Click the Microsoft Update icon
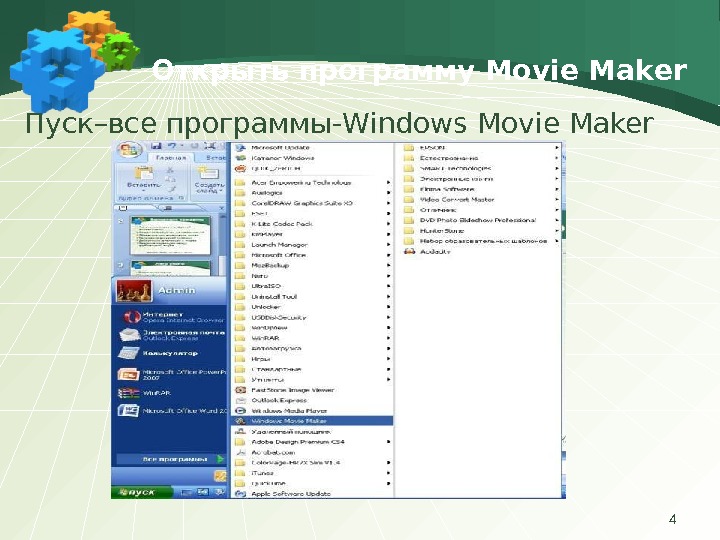 point(240,148)
